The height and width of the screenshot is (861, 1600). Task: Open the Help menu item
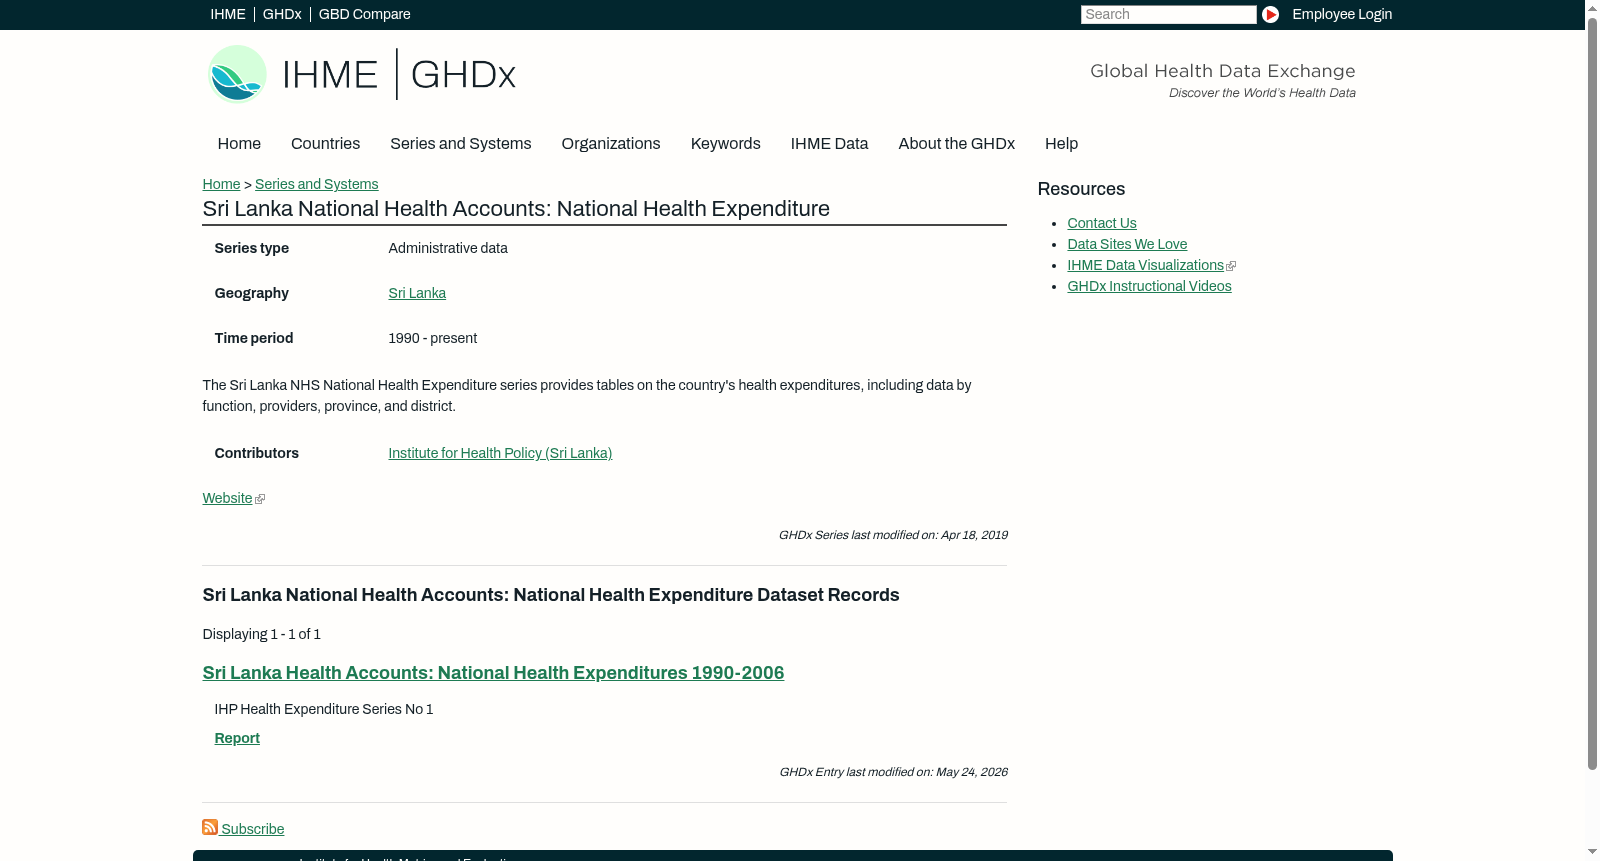(1061, 144)
